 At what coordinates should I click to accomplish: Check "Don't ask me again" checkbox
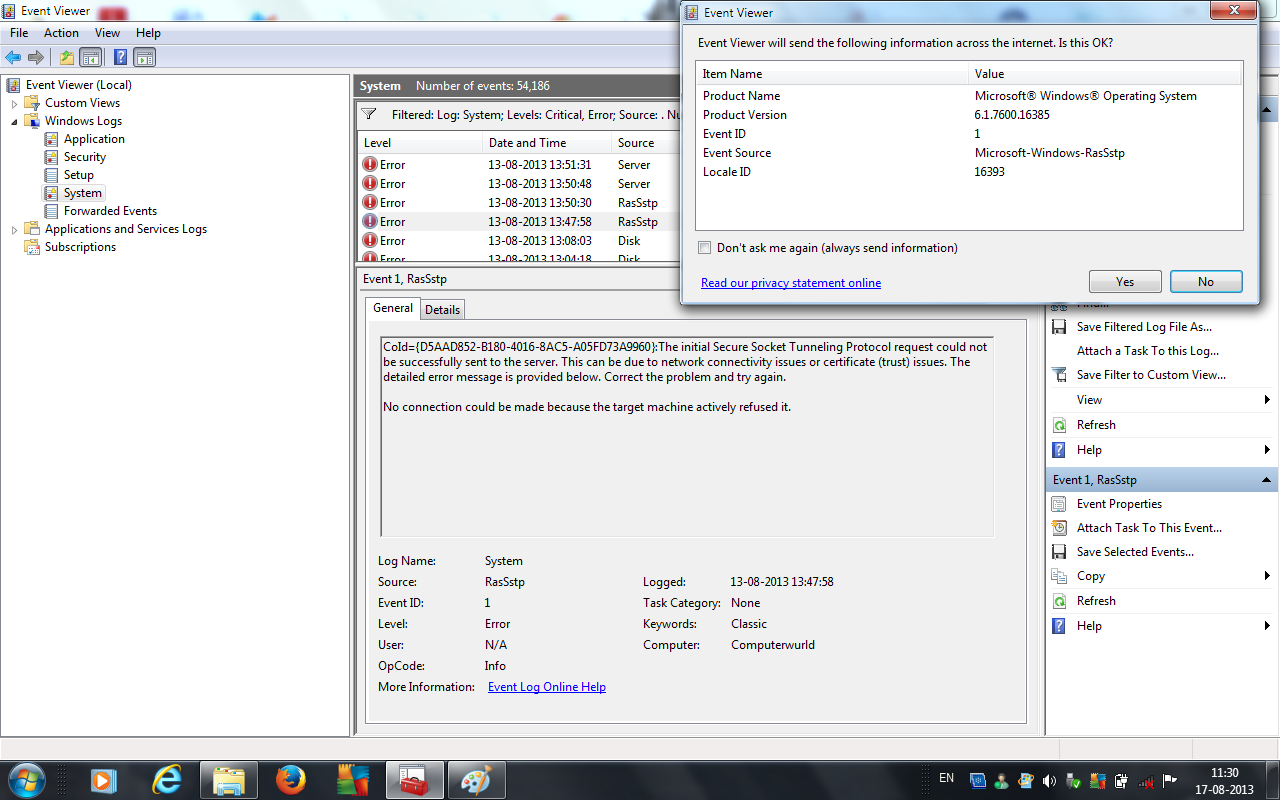[705, 248]
